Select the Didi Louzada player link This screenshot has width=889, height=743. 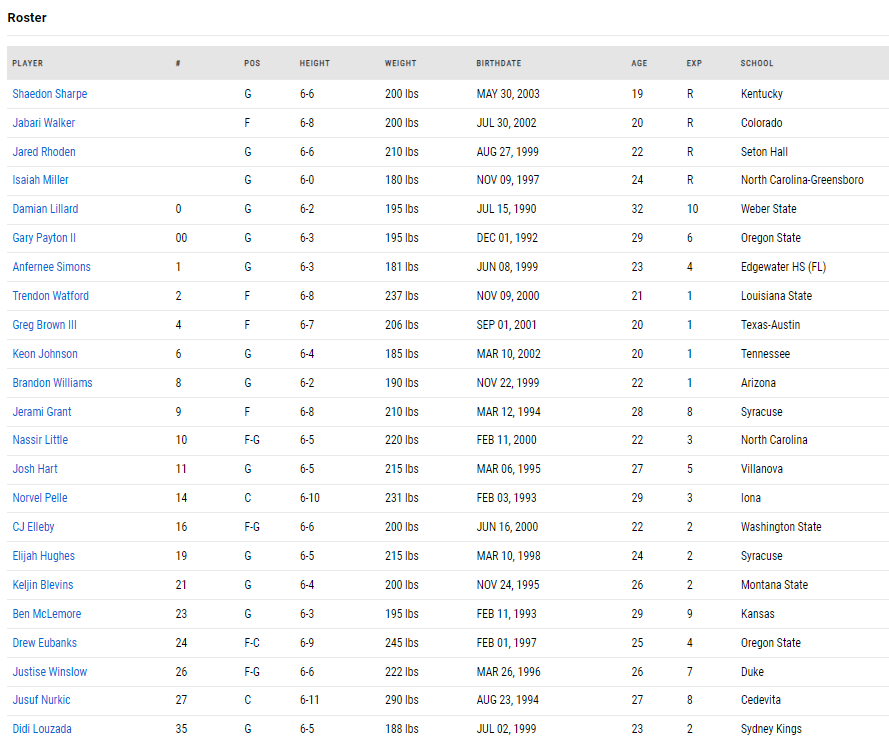click(x=42, y=729)
